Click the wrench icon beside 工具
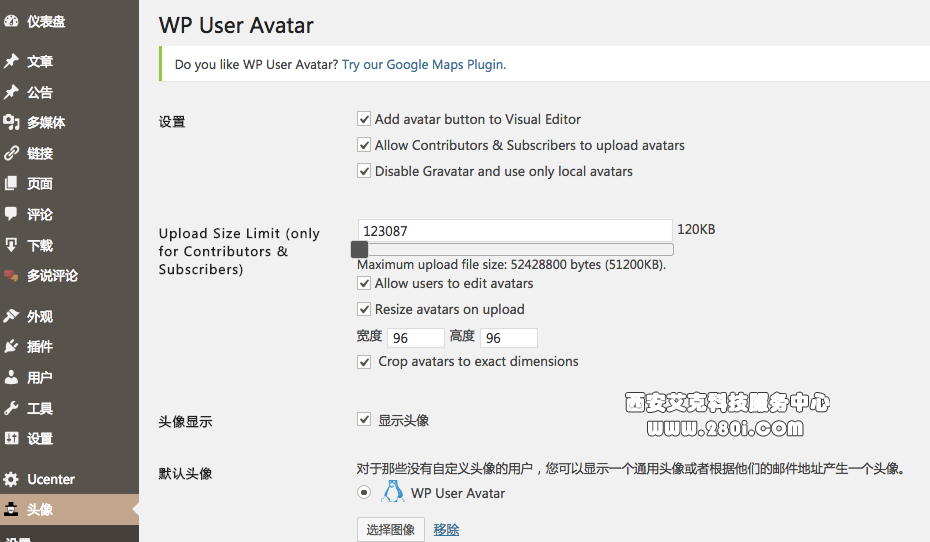 pyautogui.click(x=11, y=408)
